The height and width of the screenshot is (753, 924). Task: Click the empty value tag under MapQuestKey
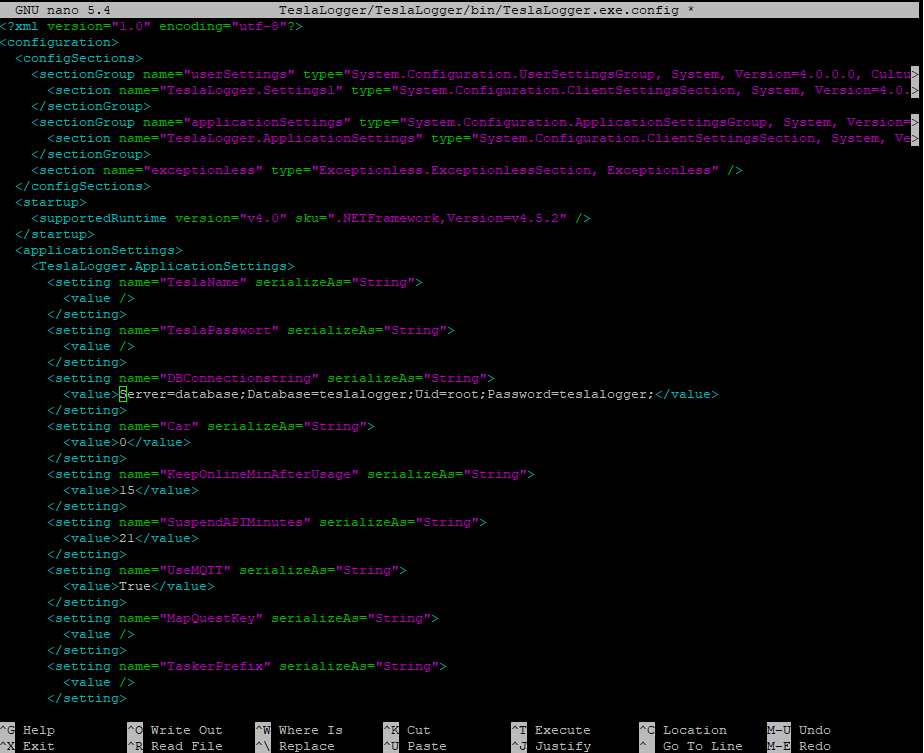(99, 635)
